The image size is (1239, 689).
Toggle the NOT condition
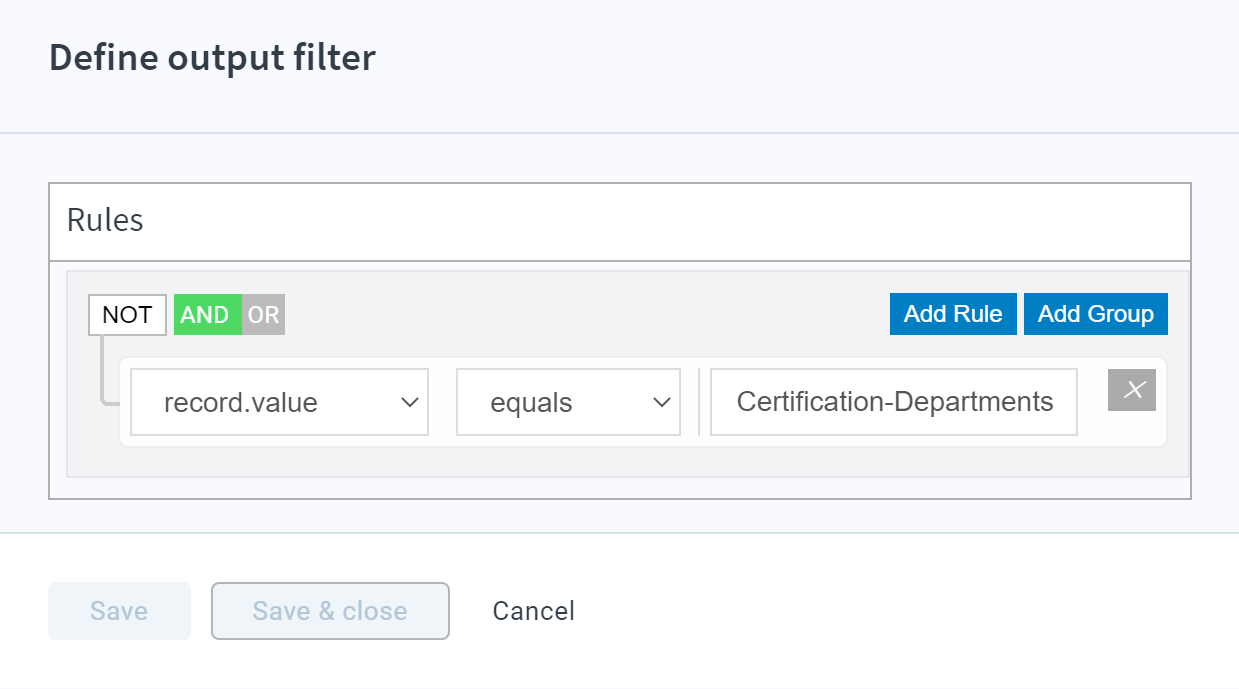coord(127,315)
